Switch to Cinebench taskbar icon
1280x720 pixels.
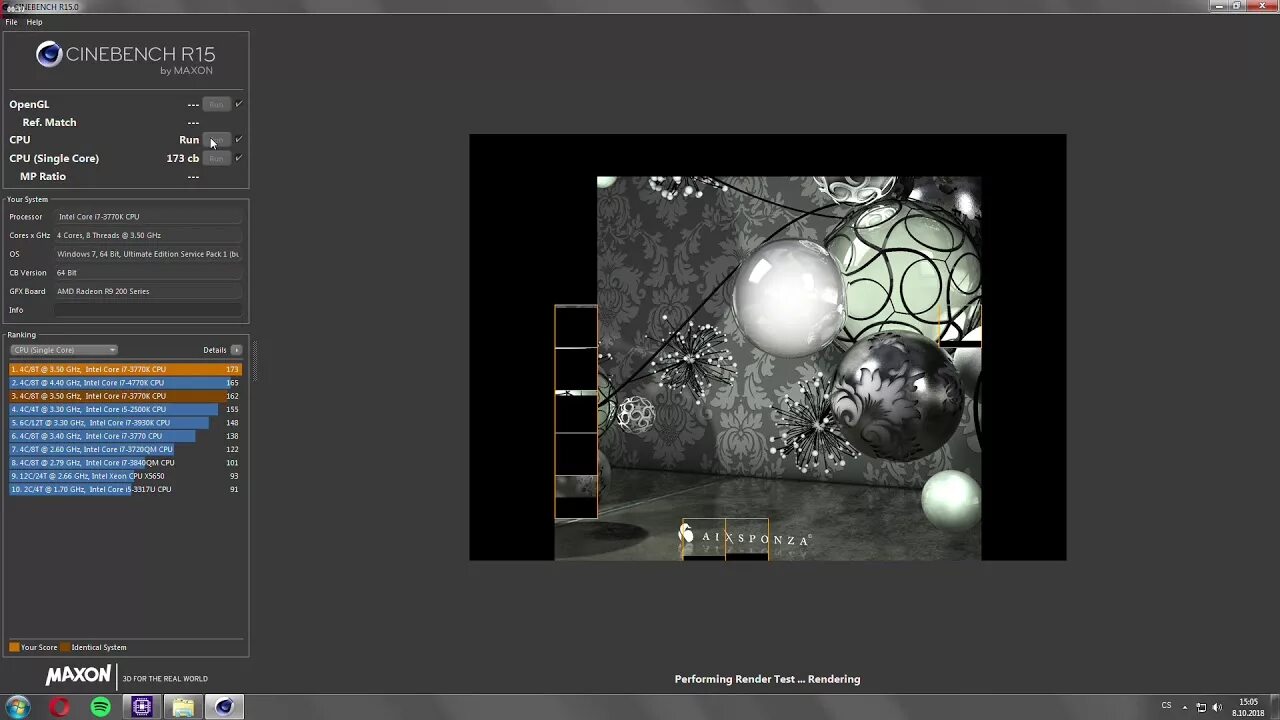pyautogui.click(x=224, y=707)
